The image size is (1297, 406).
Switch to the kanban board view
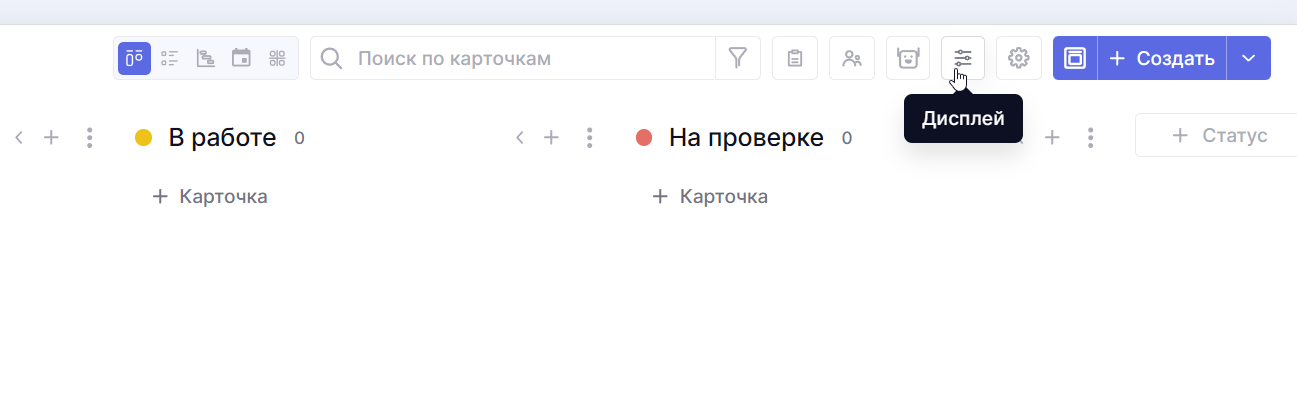(135, 58)
